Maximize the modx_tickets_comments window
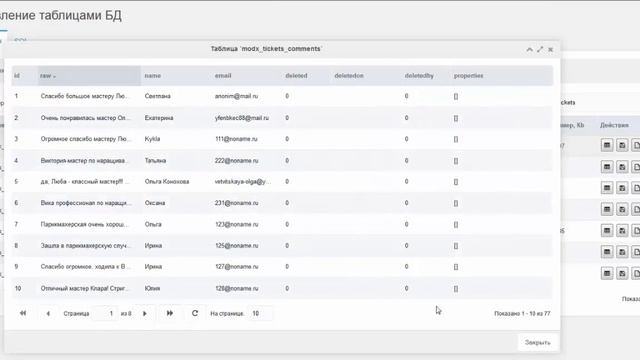The height and width of the screenshot is (360, 640). point(540,49)
